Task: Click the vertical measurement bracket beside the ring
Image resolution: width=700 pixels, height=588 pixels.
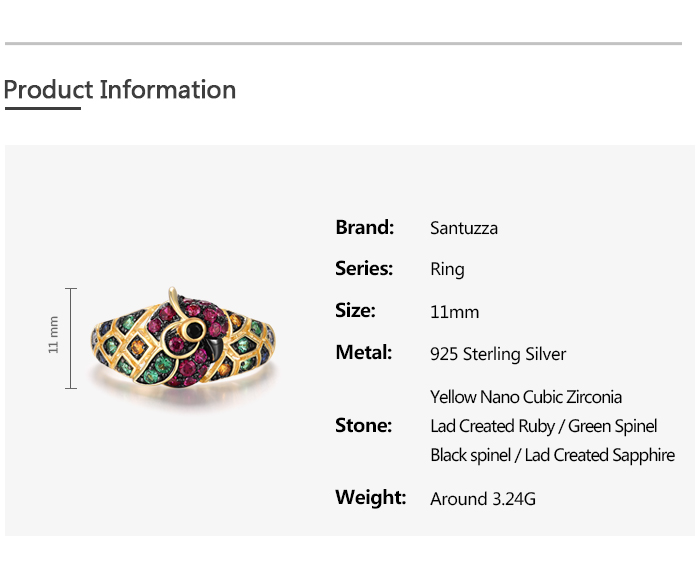Action: (x=71, y=338)
